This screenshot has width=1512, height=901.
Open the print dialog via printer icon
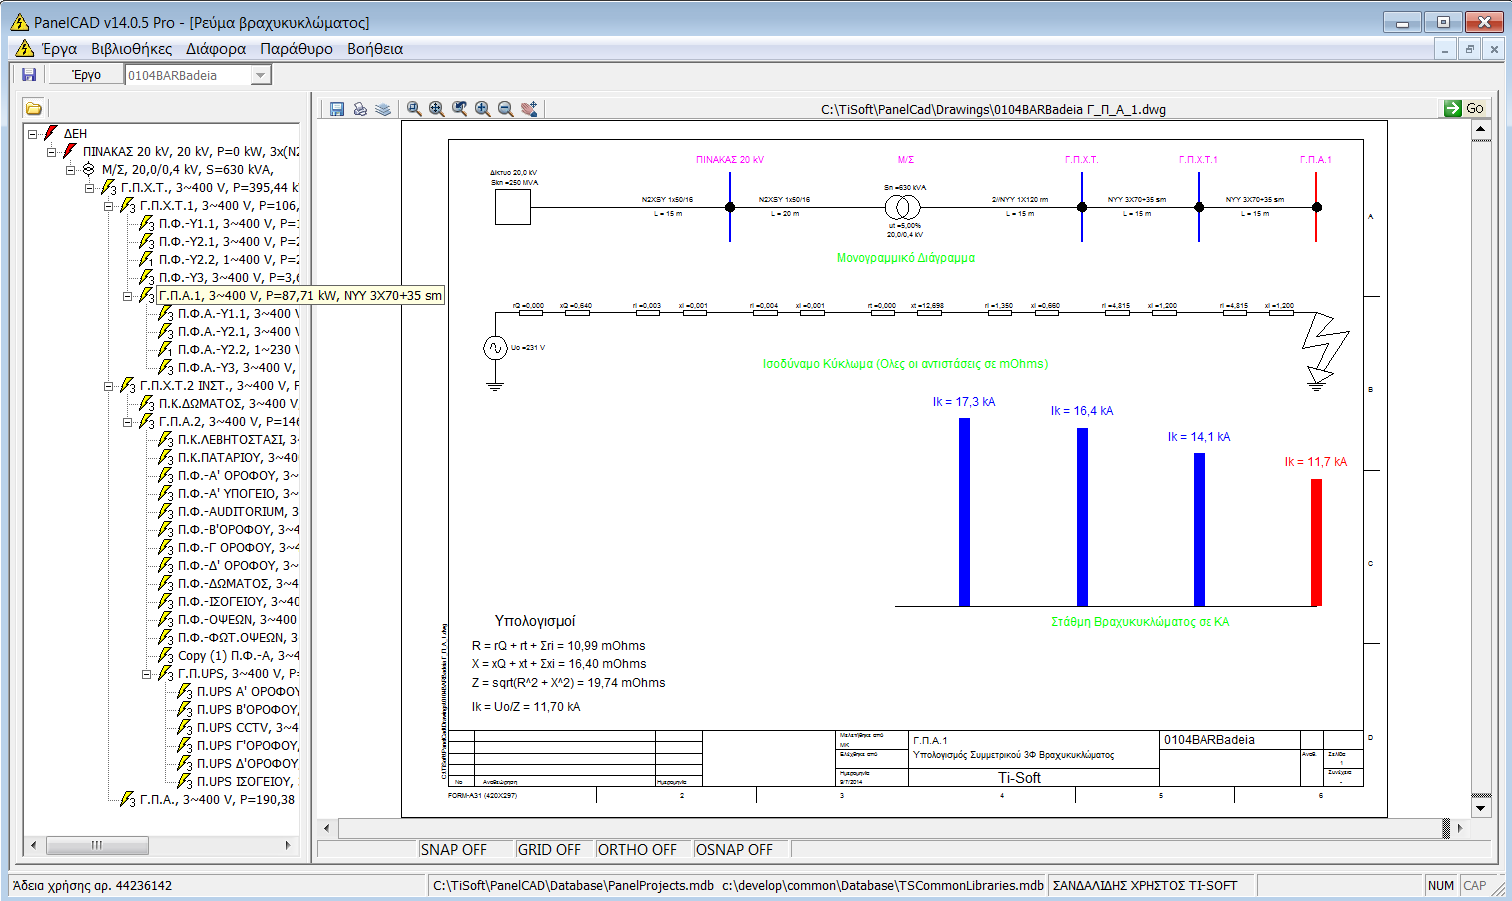click(x=360, y=110)
